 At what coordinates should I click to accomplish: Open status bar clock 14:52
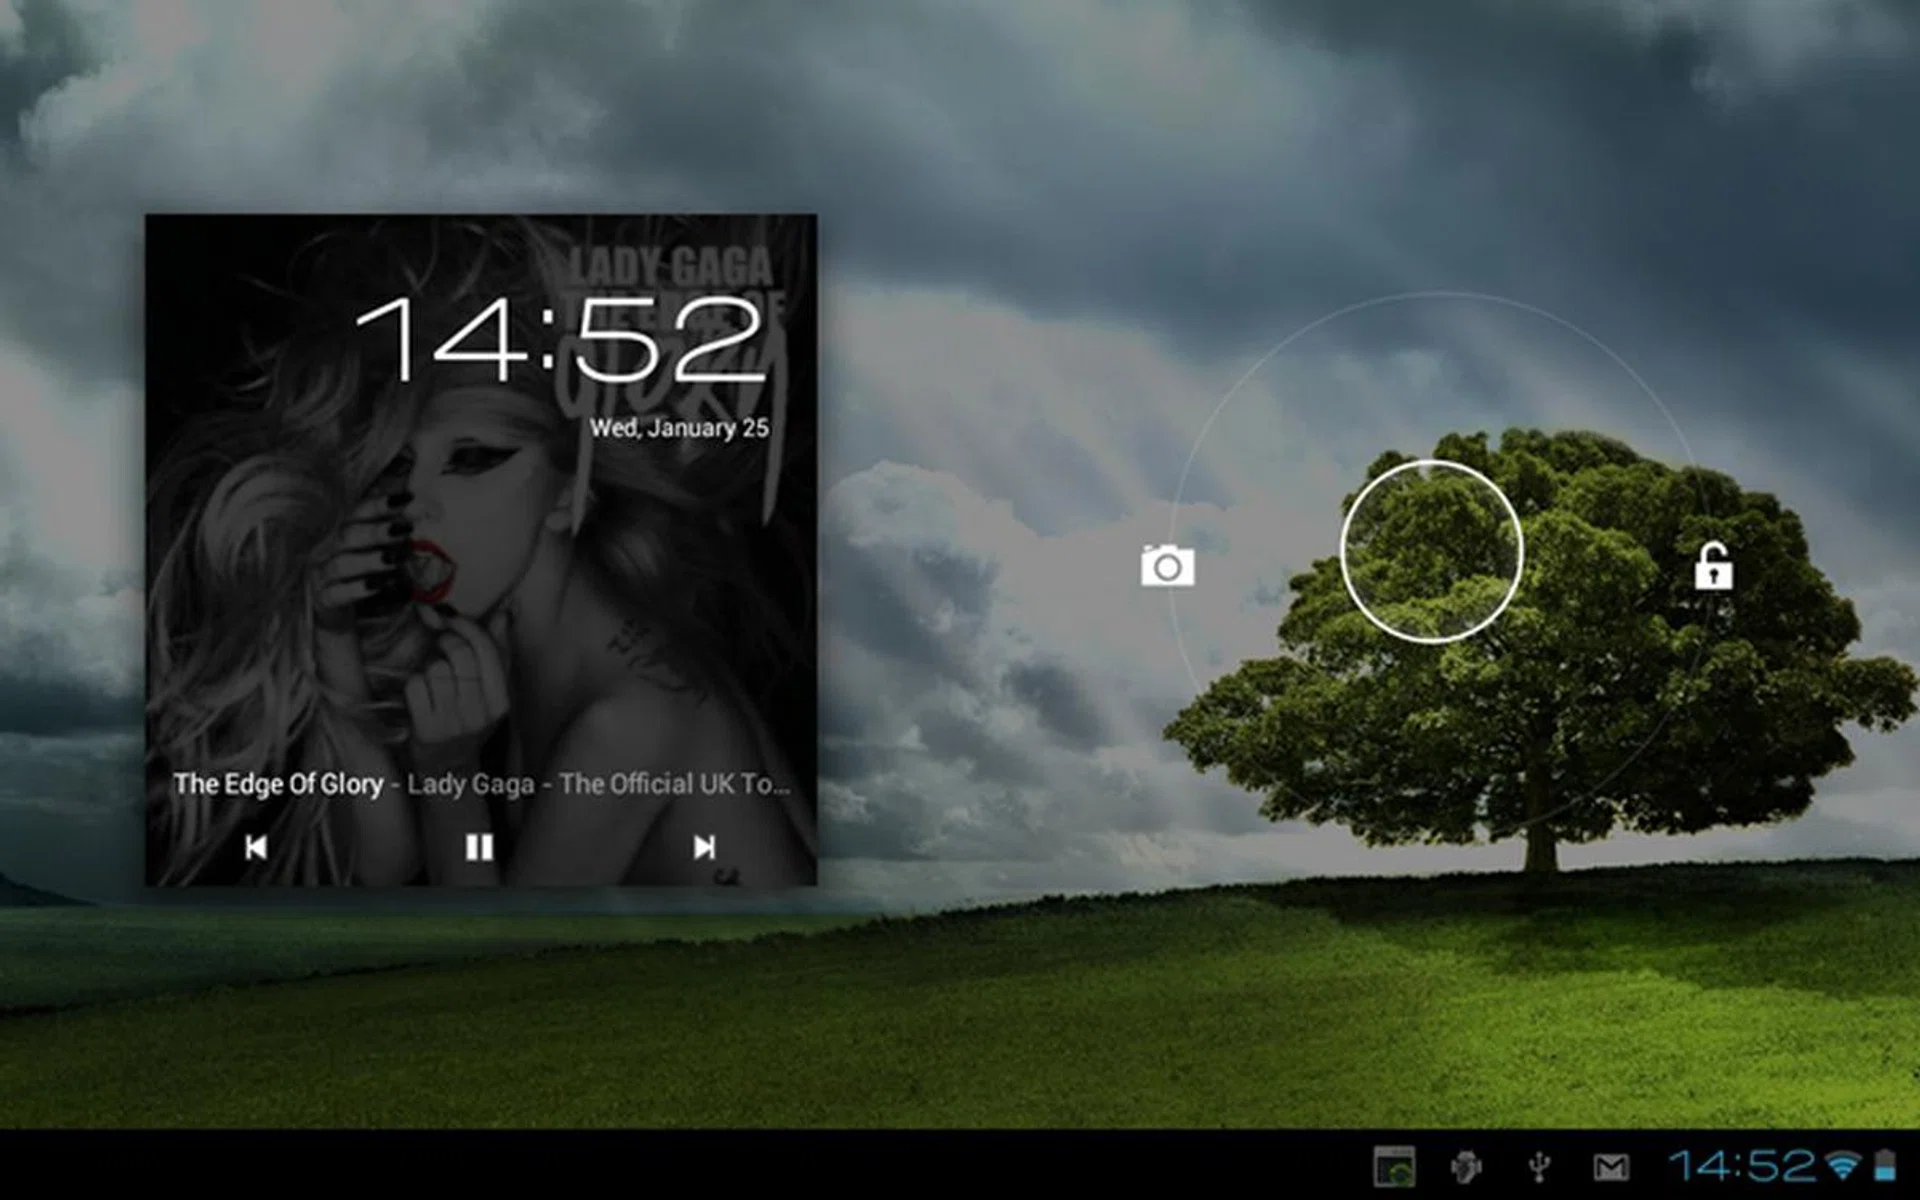click(1741, 1165)
